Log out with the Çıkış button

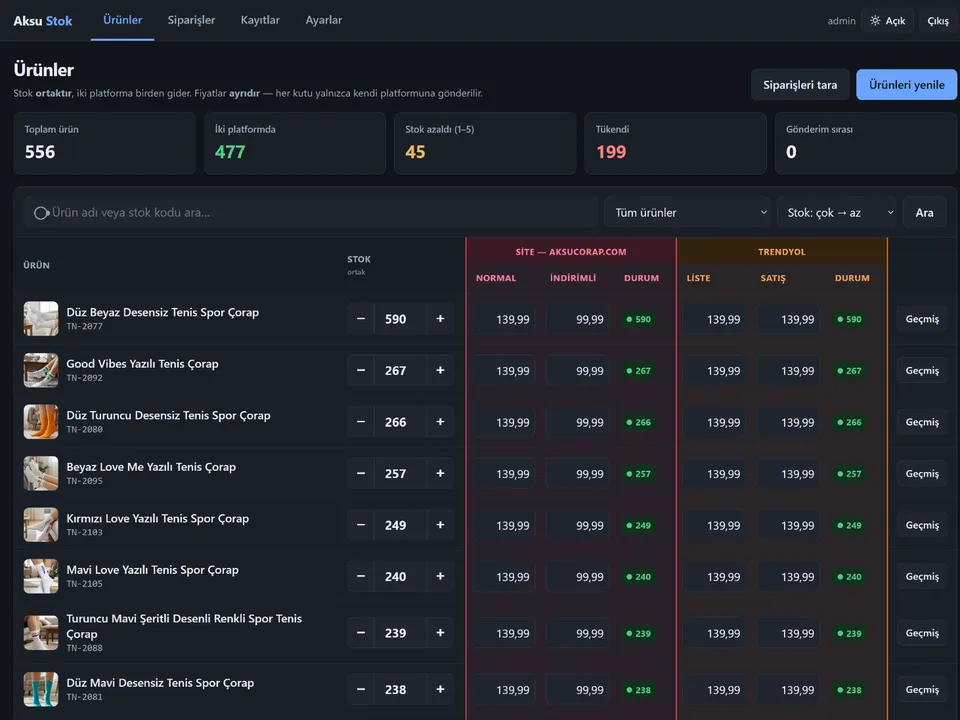[937, 21]
